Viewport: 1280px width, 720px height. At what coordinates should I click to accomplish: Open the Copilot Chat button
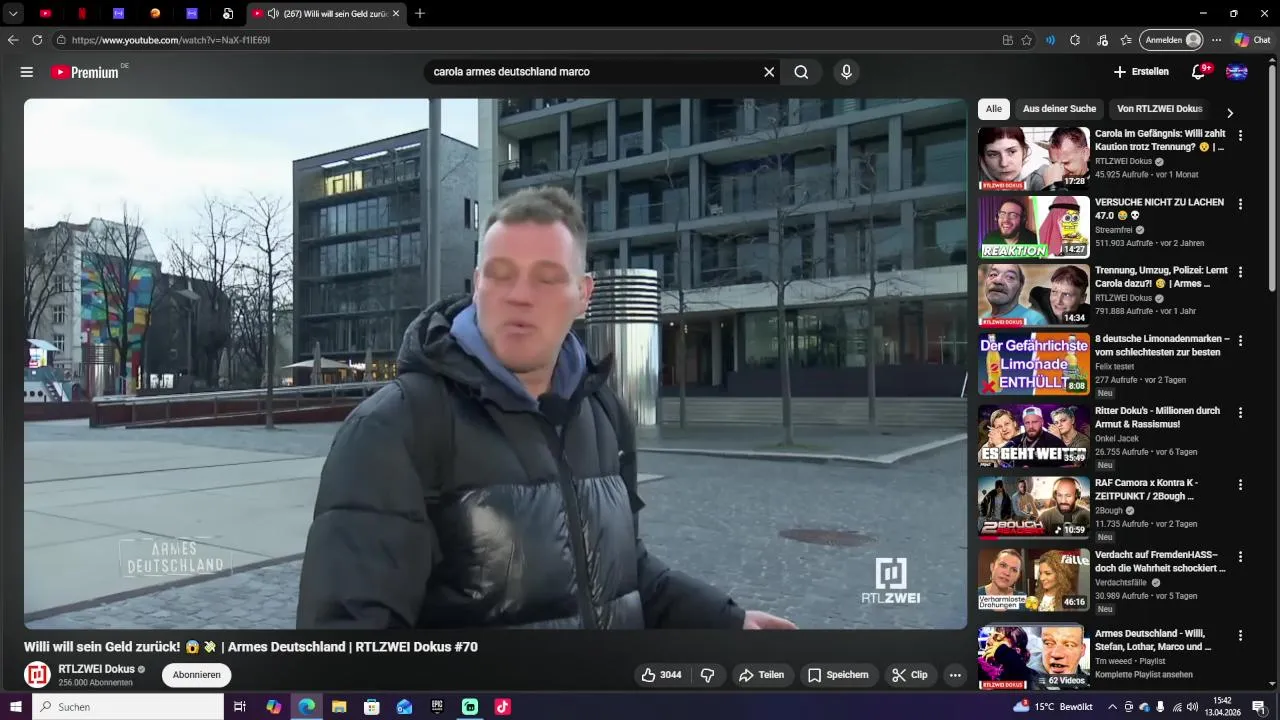click(x=1252, y=40)
